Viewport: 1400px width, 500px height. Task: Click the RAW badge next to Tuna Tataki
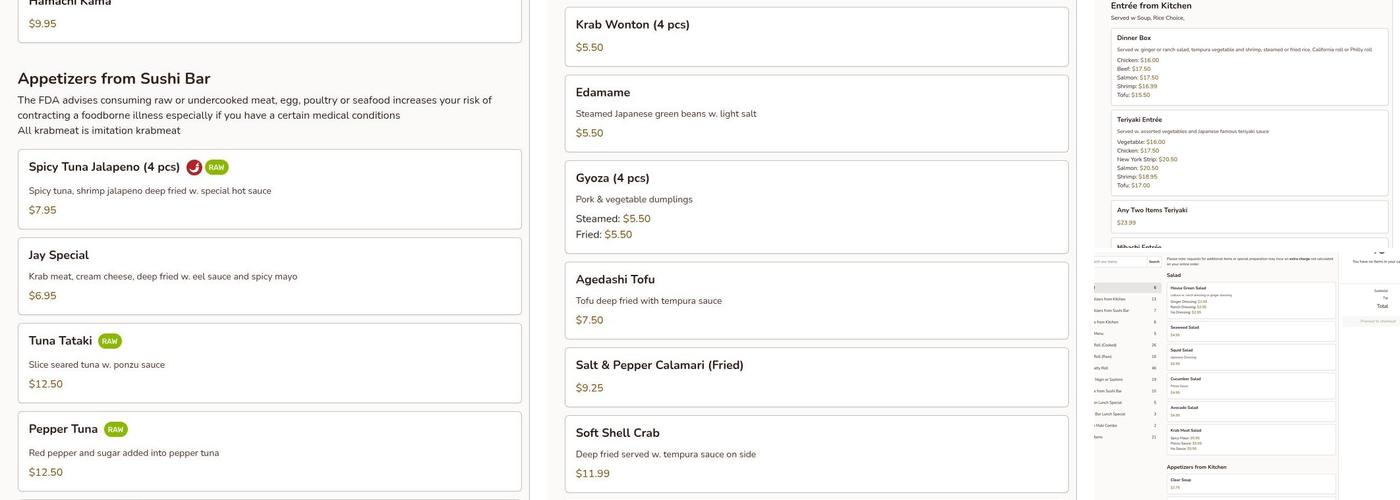(x=110, y=341)
